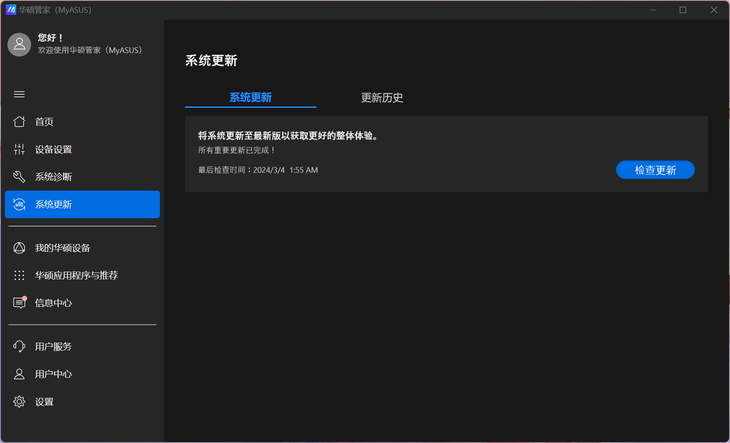Select the 系统更新 tab under the heading
The image size is (730, 443).
click(250, 98)
